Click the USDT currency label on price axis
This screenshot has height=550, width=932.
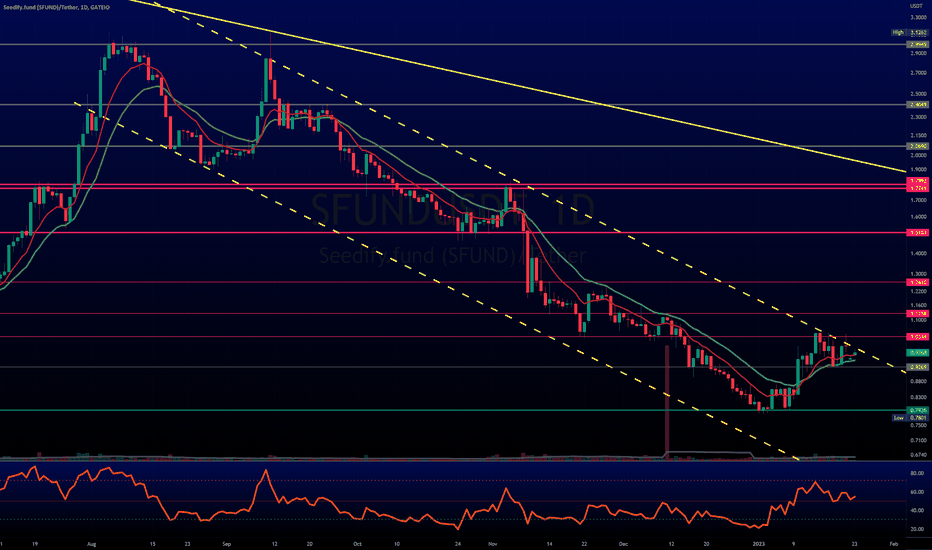click(915, 7)
